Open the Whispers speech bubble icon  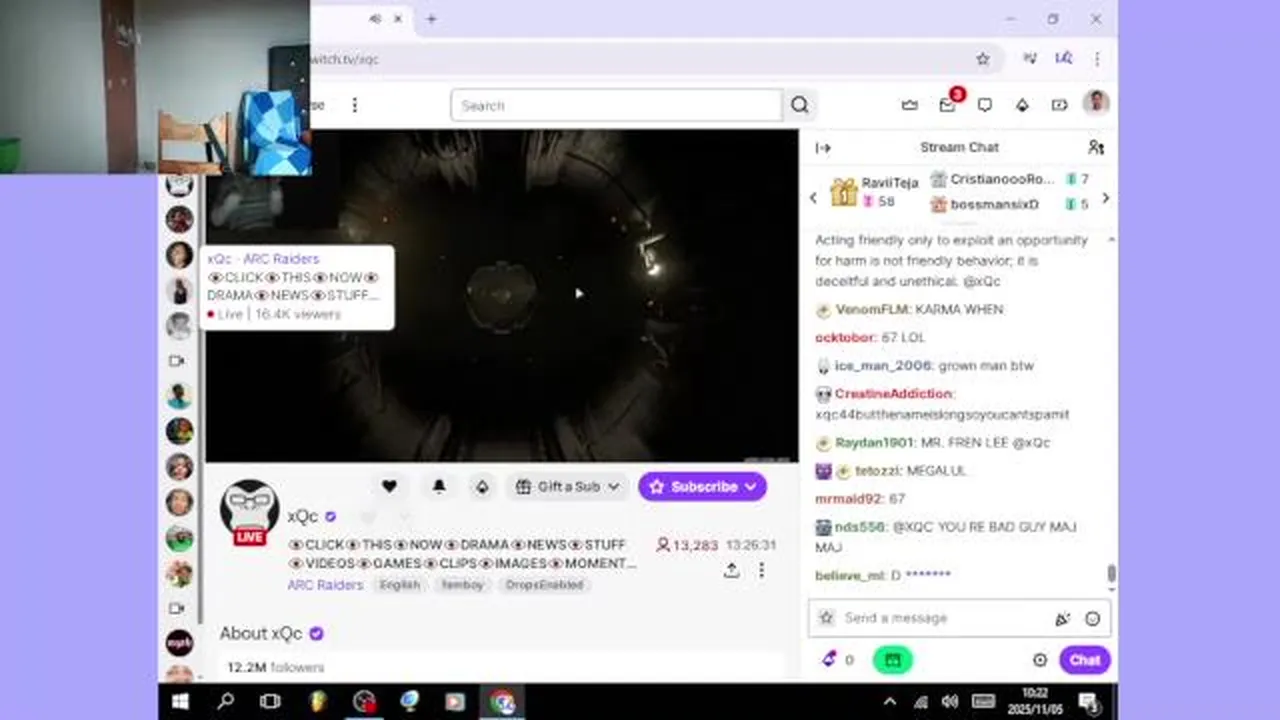985,105
